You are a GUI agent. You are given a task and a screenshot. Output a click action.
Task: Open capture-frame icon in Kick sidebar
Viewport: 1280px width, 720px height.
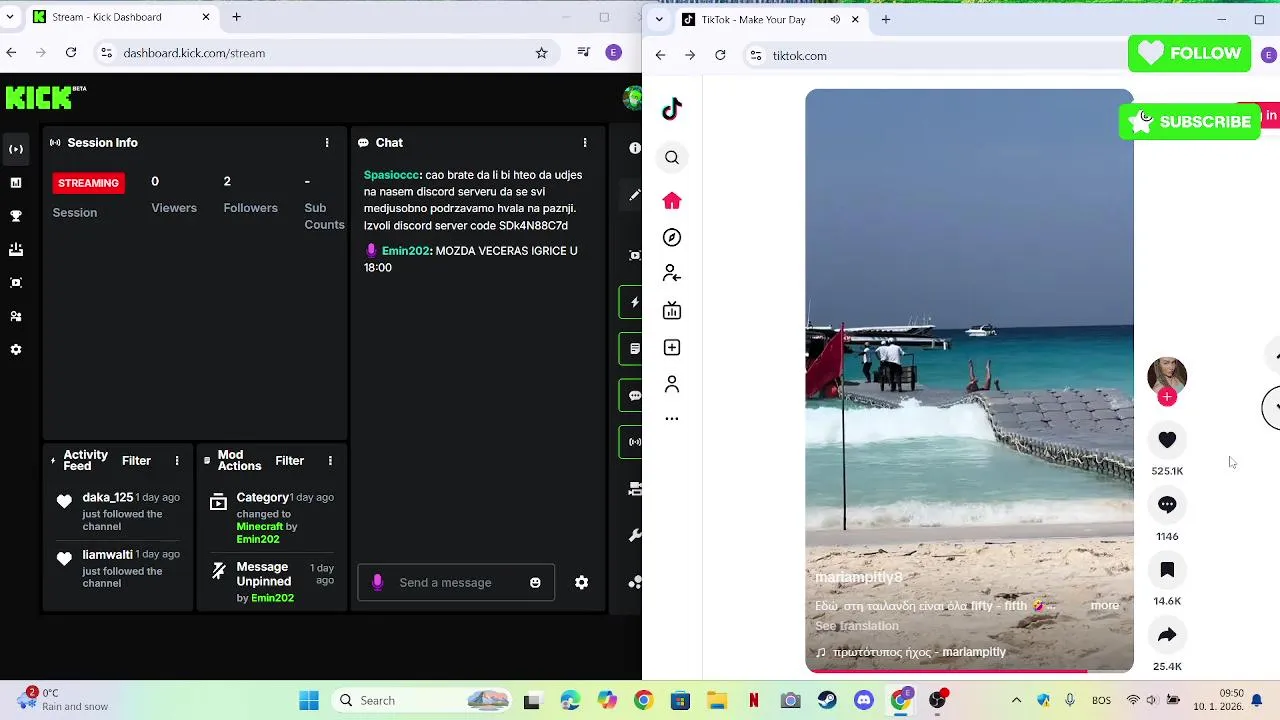(x=16, y=283)
